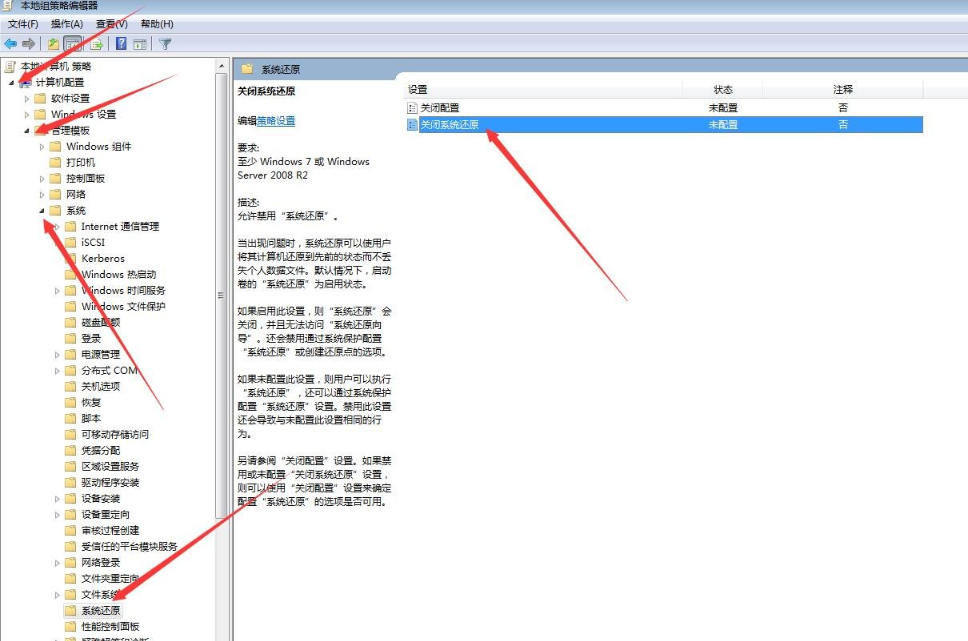
Task: Expand the Windows 设置 tree node
Action: [x=27, y=114]
